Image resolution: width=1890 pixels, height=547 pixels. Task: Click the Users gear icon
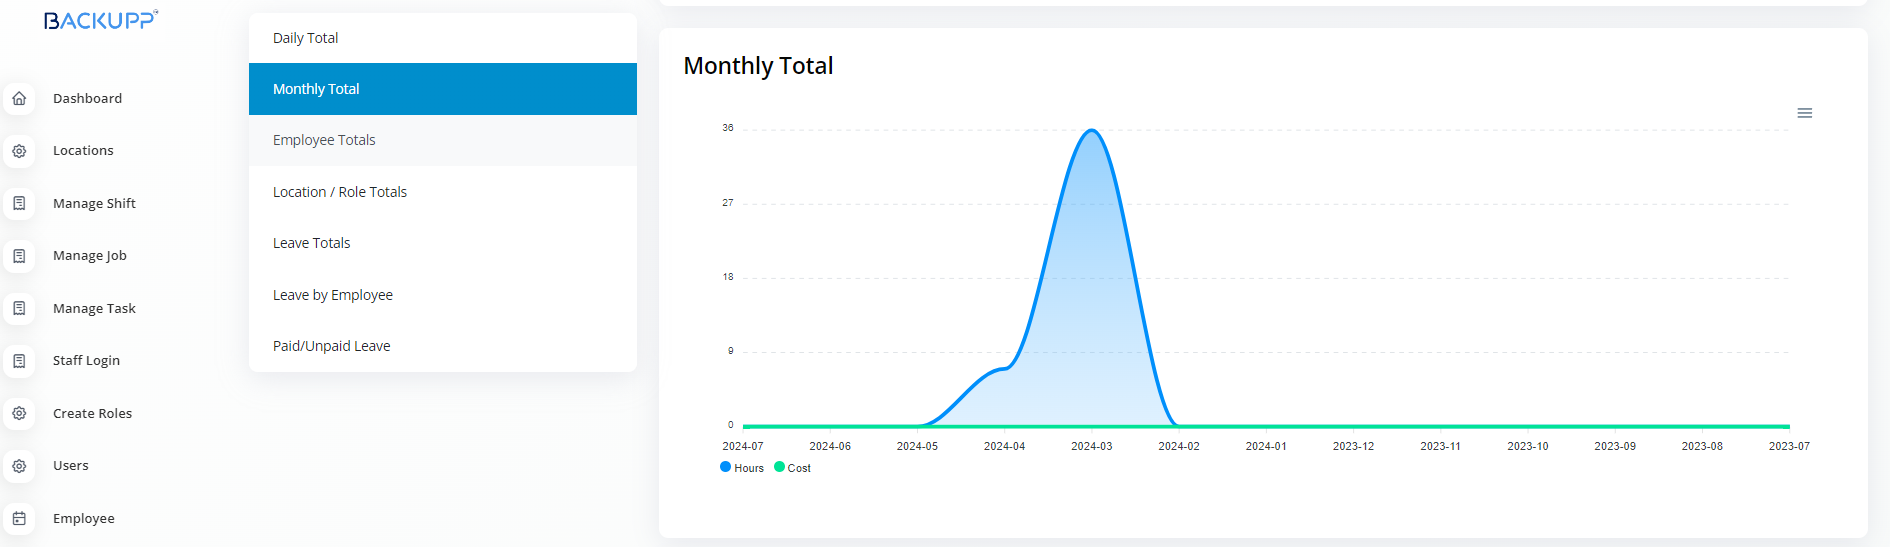(x=19, y=466)
